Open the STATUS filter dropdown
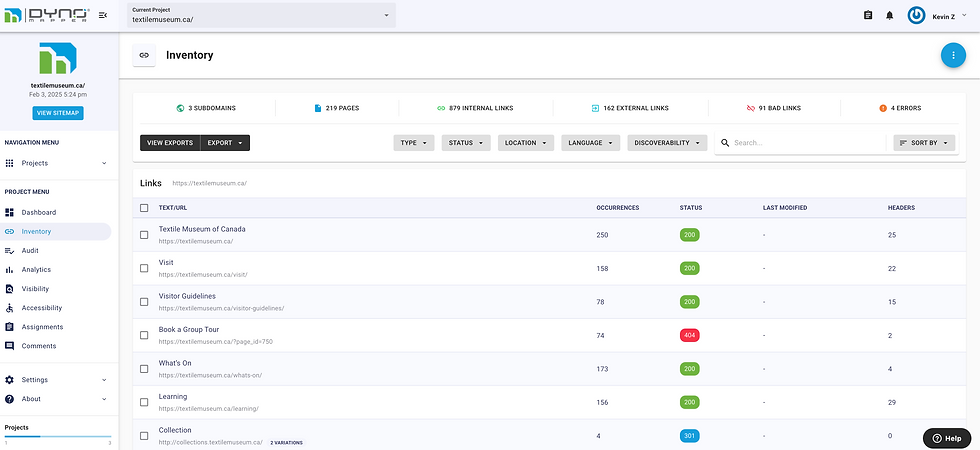Screen dimensions: 980x450 [x=466, y=142]
